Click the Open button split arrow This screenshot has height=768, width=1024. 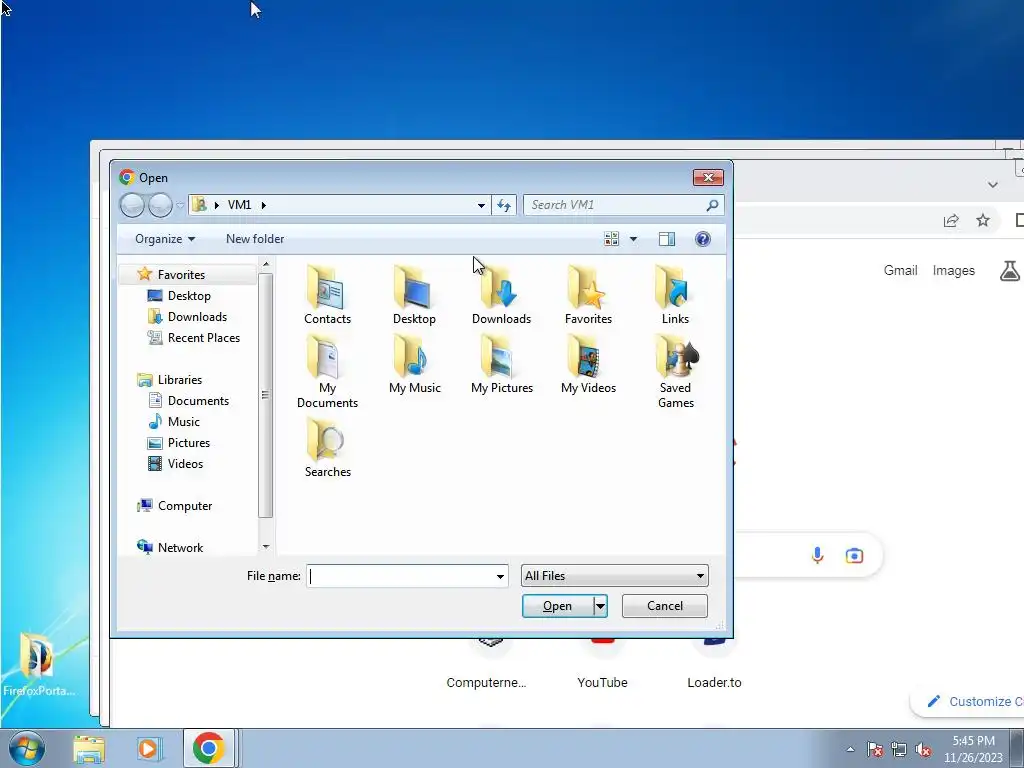click(600, 606)
